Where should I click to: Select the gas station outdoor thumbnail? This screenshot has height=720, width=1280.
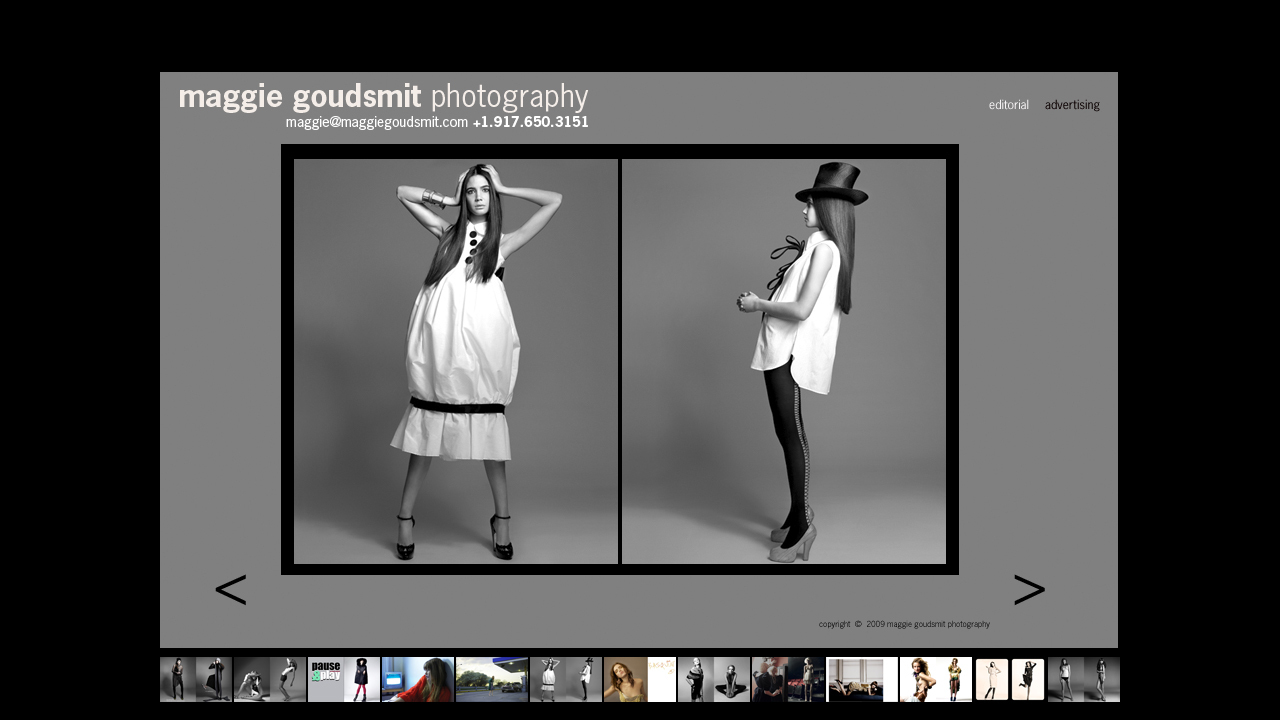coord(492,680)
